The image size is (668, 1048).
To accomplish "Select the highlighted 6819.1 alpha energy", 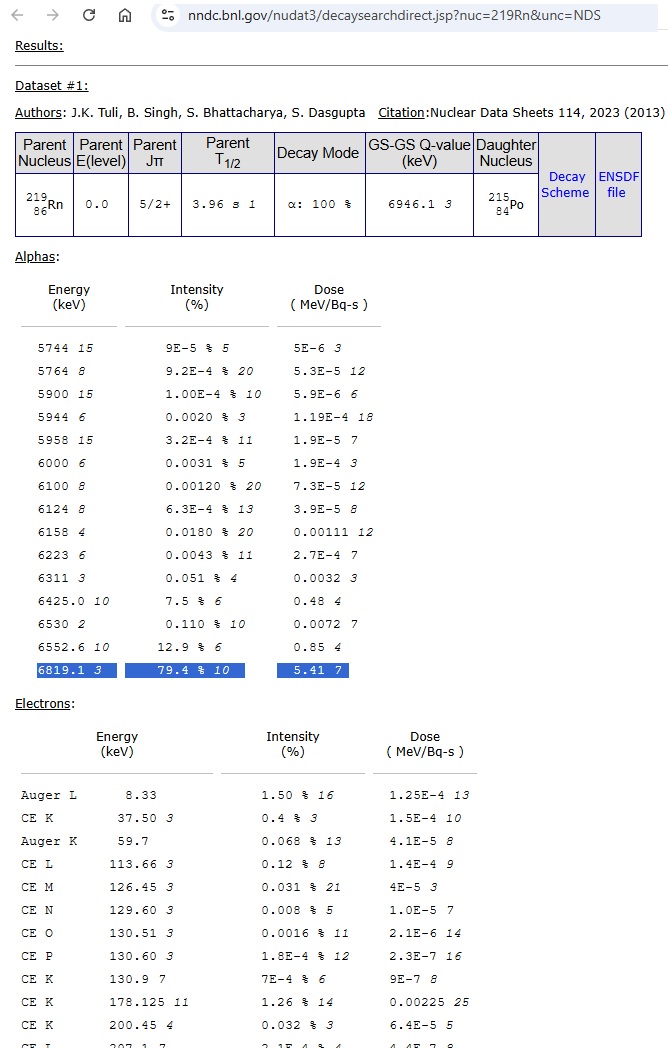I will click(x=77, y=670).
